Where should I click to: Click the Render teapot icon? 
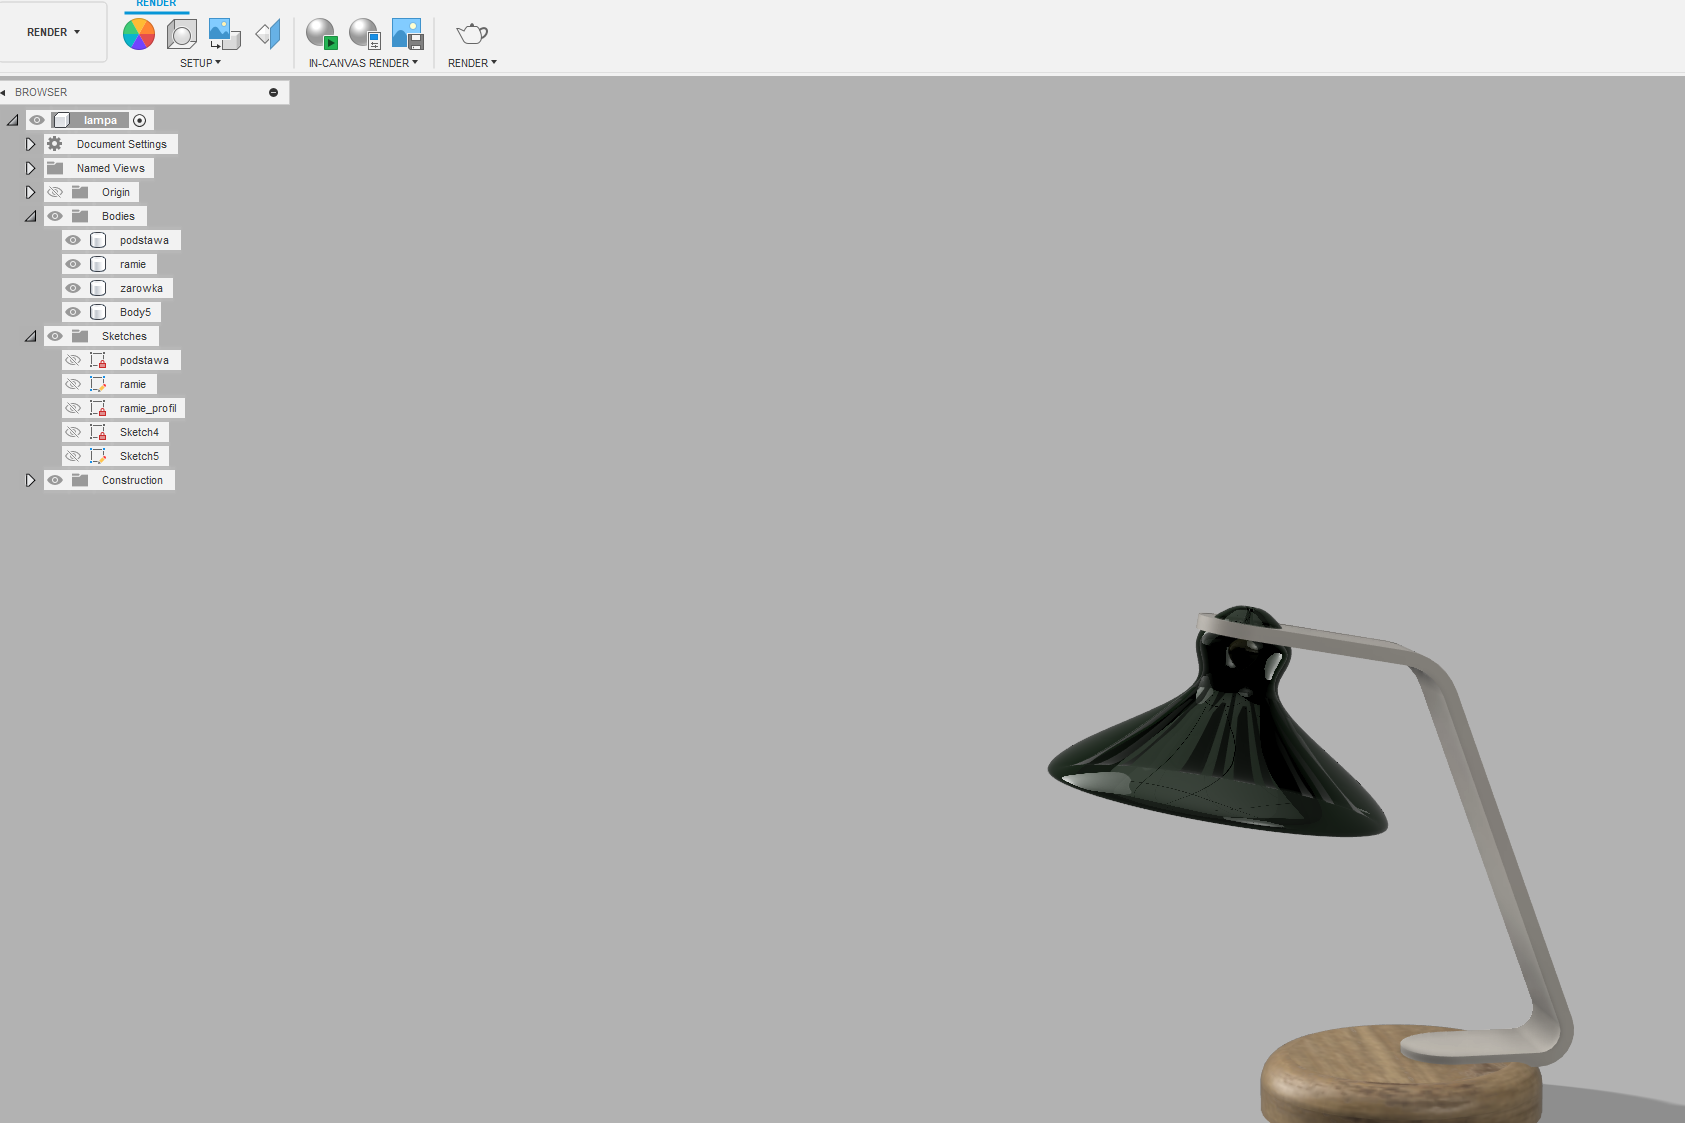pos(471,34)
